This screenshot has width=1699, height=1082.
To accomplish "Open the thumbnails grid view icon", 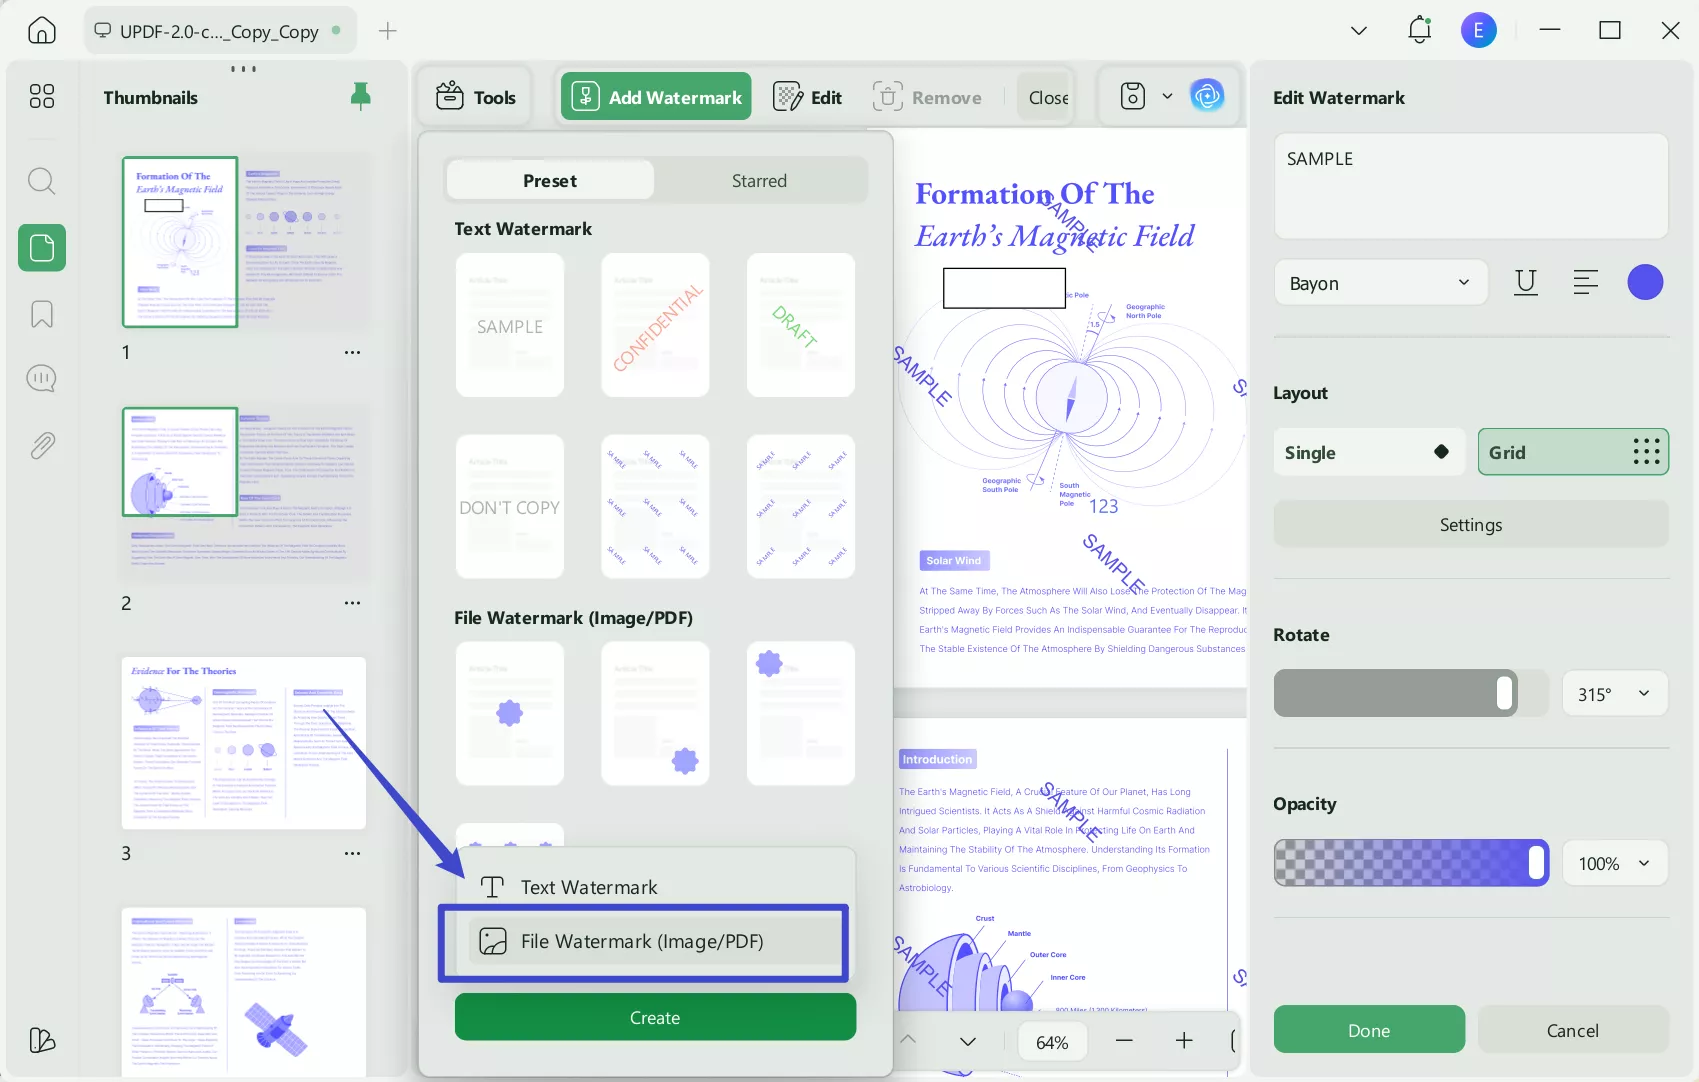I will click(x=42, y=96).
